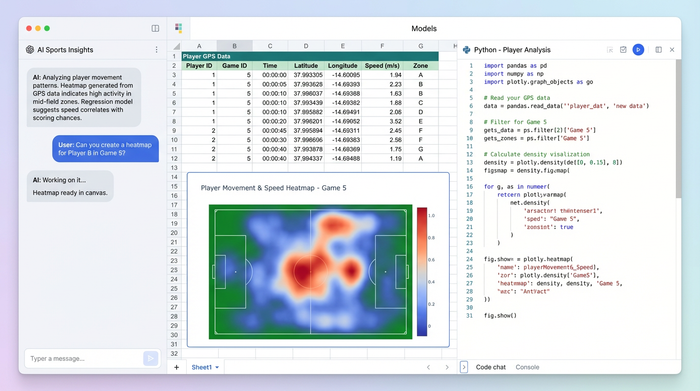Close the Python code panel

tap(672, 50)
